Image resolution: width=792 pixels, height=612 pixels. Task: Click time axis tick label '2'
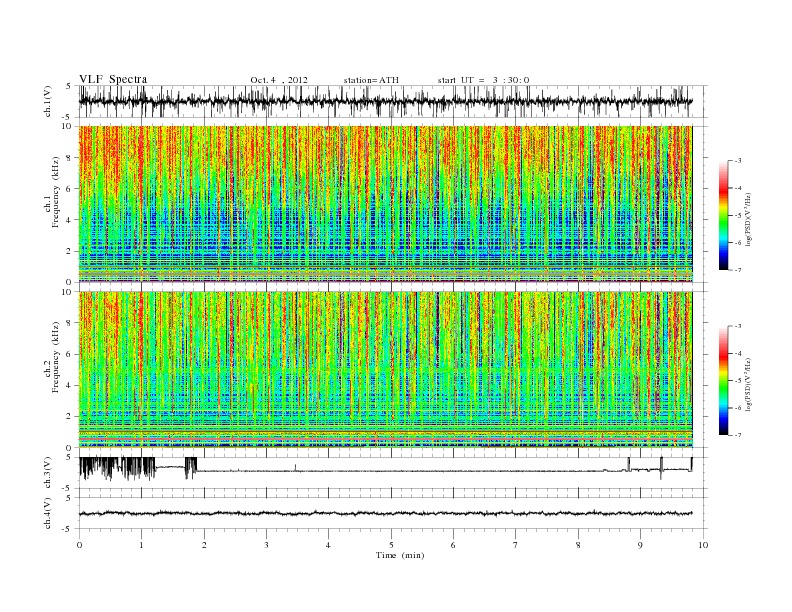point(204,545)
